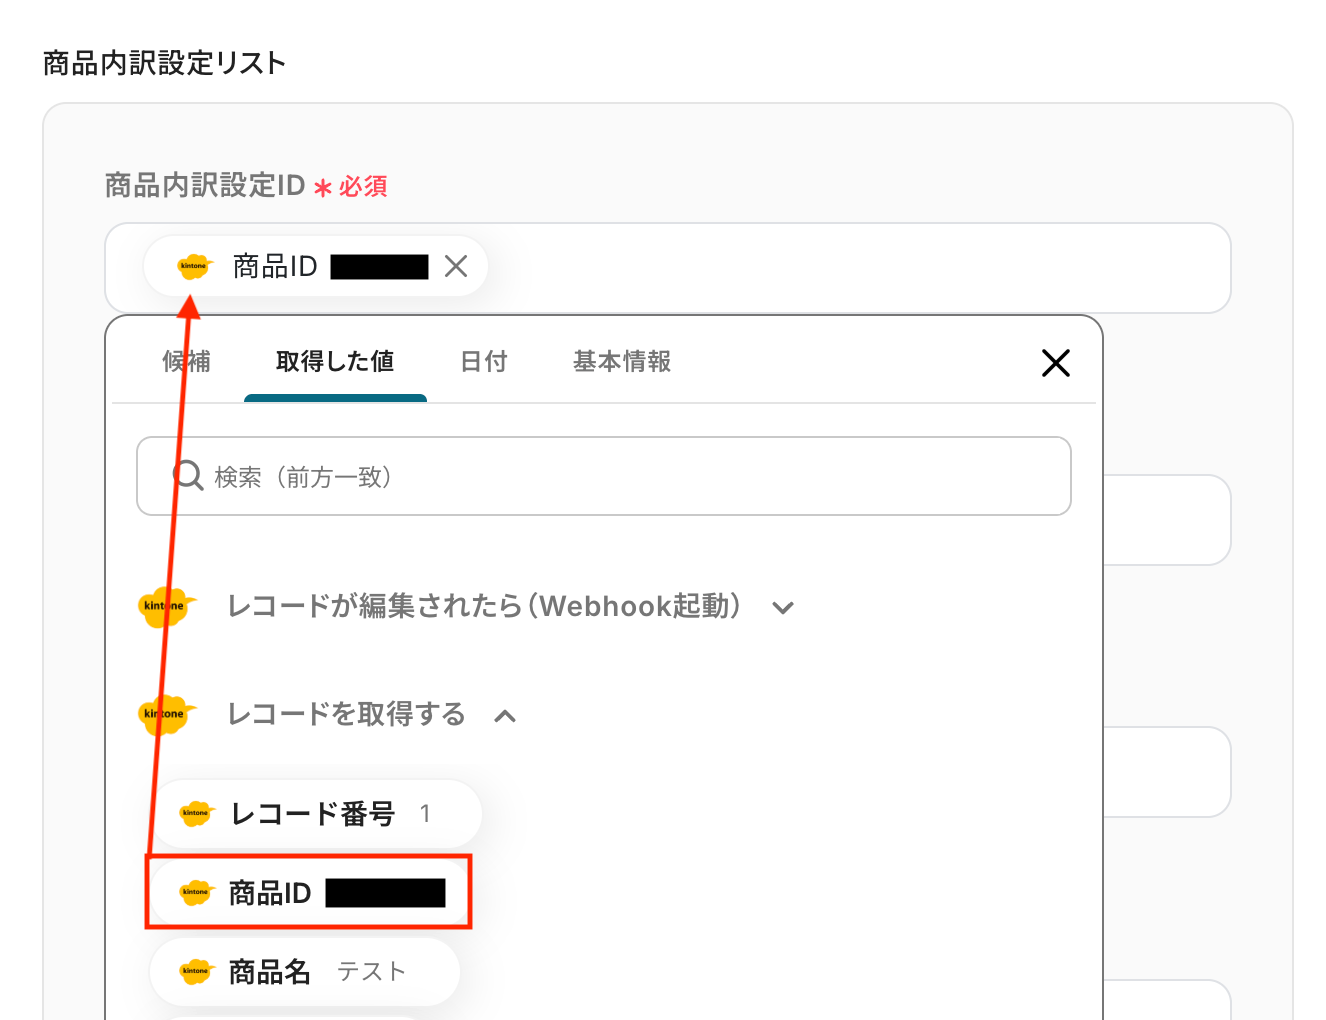Click the kintone logo beside レコードが編集されたら
The height and width of the screenshot is (1020, 1326).
pyautogui.click(x=165, y=606)
